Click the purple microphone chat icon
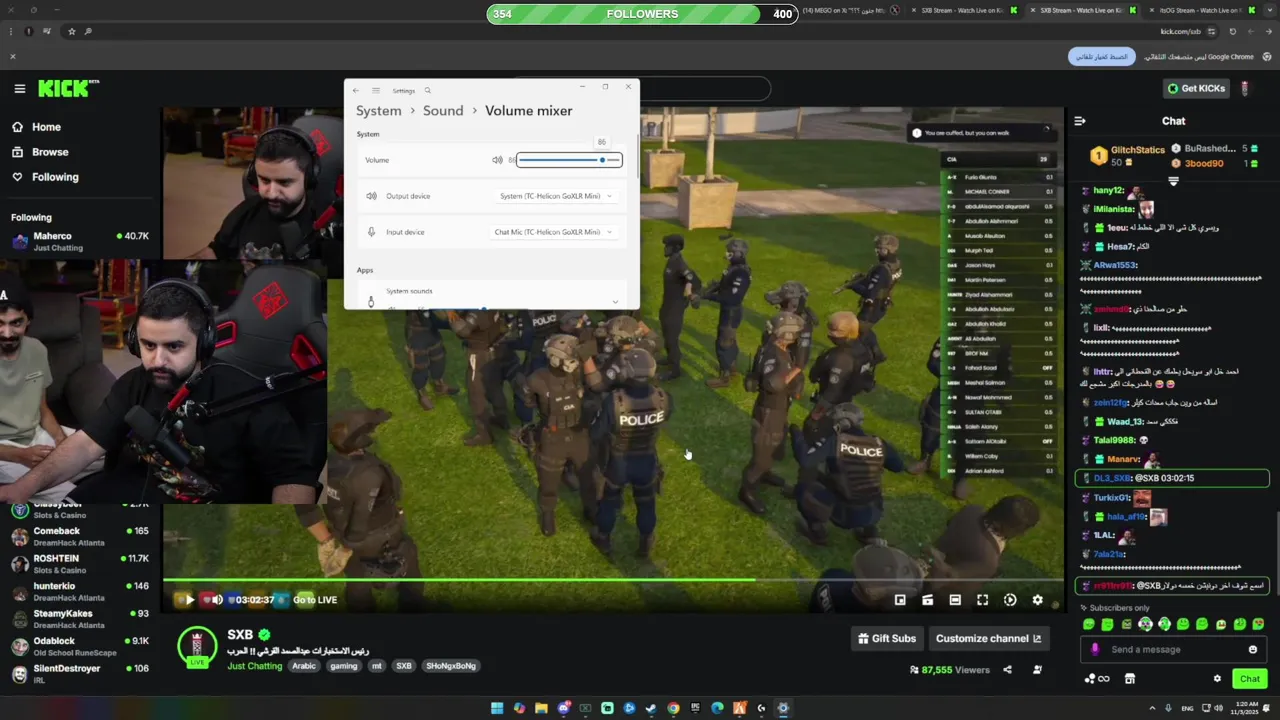This screenshot has width=1280, height=720. coord(1095,649)
